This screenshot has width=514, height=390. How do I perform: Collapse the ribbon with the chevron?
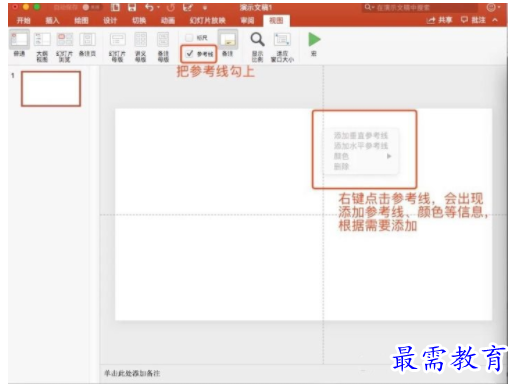point(495,20)
